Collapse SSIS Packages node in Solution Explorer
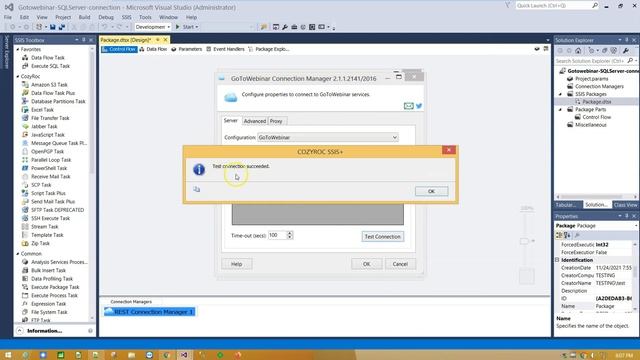Viewport: 640px width, 360px height. (560, 94)
